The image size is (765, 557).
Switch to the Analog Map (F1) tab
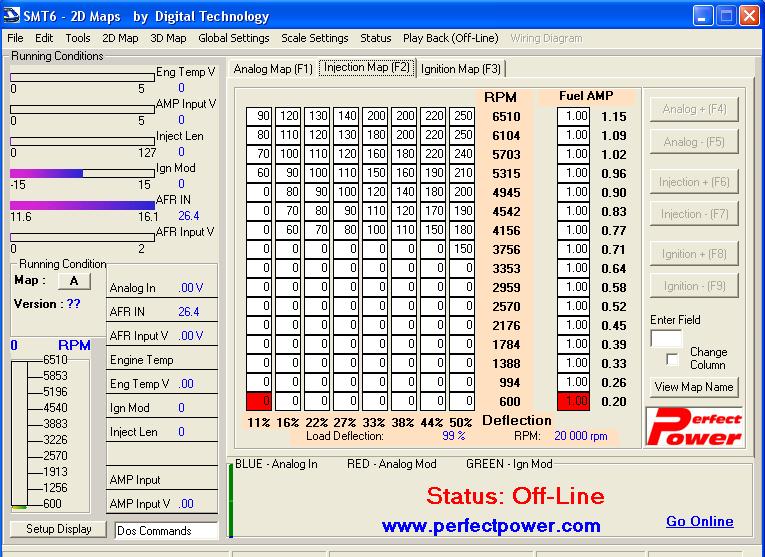point(273,69)
